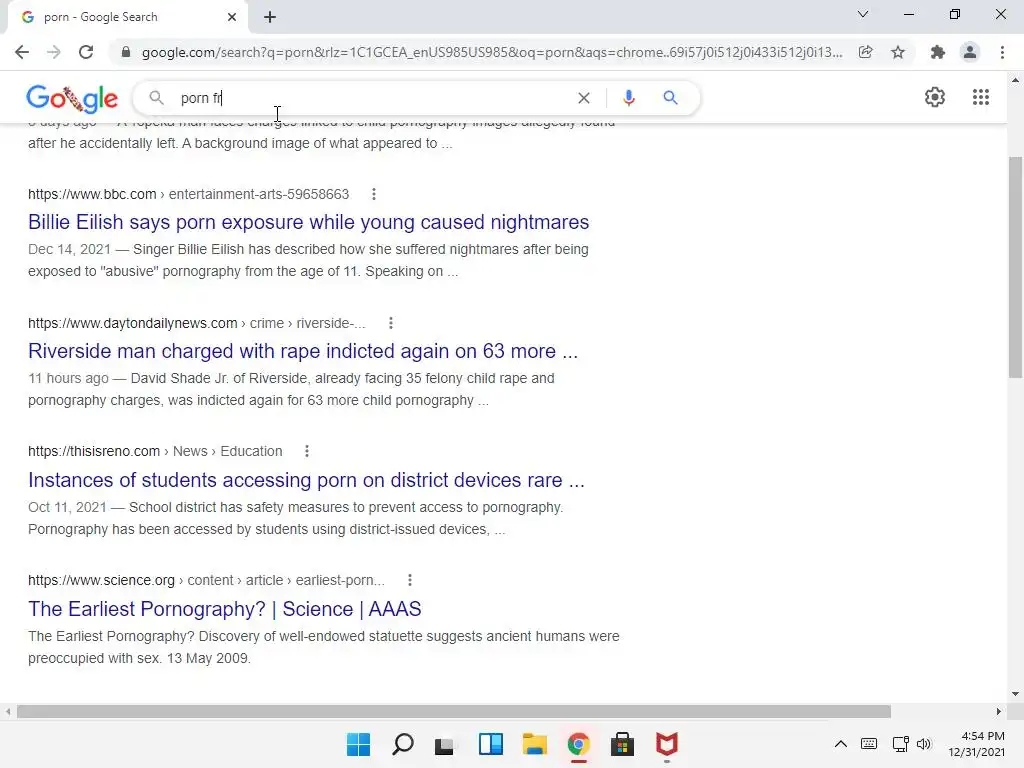Close the Google Search tab
1024x768 pixels.
232,17
